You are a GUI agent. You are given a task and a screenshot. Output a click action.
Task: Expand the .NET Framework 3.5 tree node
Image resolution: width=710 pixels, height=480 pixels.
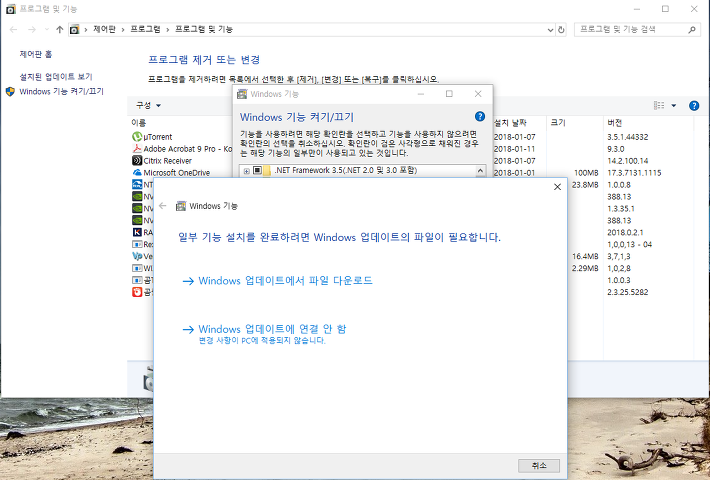(x=246, y=171)
